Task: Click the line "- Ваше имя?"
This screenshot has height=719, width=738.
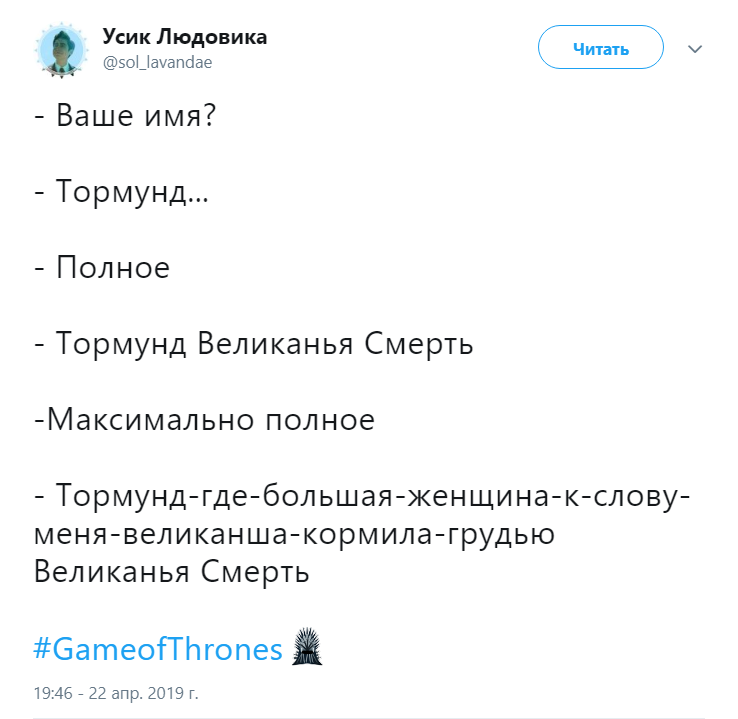Action: tap(124, 116)
